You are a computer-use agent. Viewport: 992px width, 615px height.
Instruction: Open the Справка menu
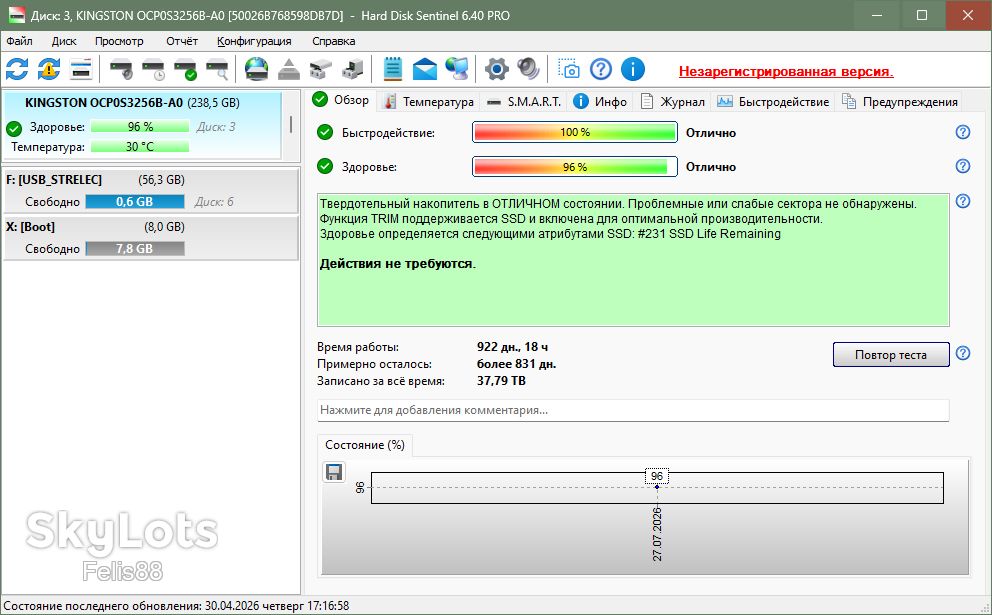tap(333, 41)
